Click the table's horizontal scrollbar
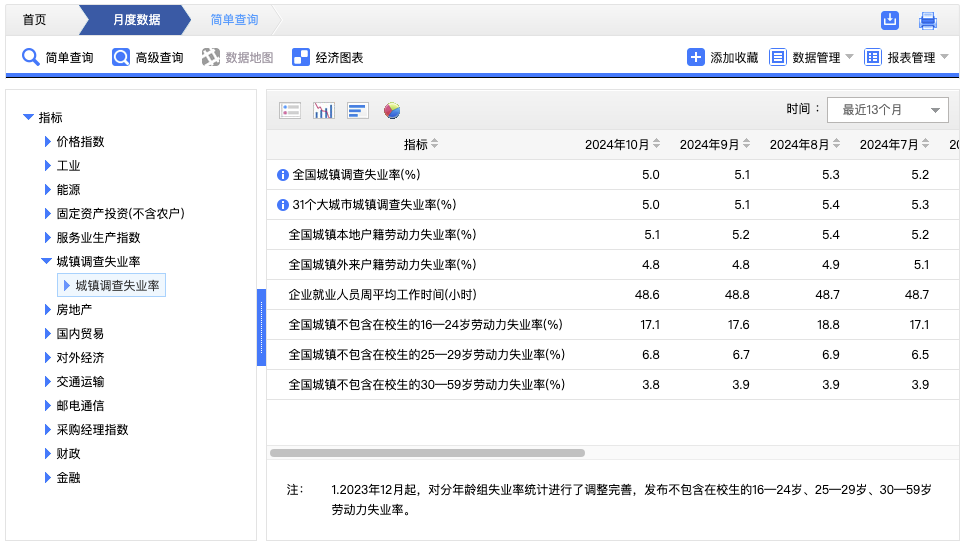The width and height of the screenshot is (970, 545). coord(427,453)
